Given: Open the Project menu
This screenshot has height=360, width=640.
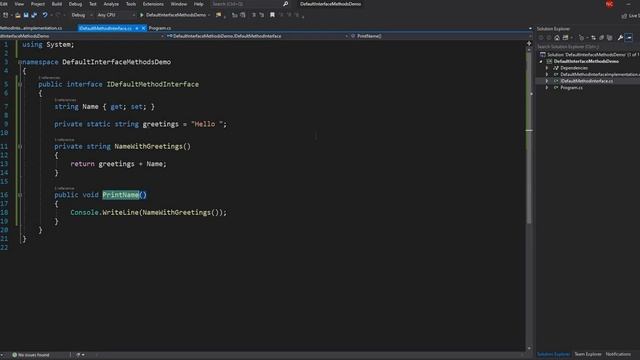Looking at the screenshot, I should coord(38,4).
